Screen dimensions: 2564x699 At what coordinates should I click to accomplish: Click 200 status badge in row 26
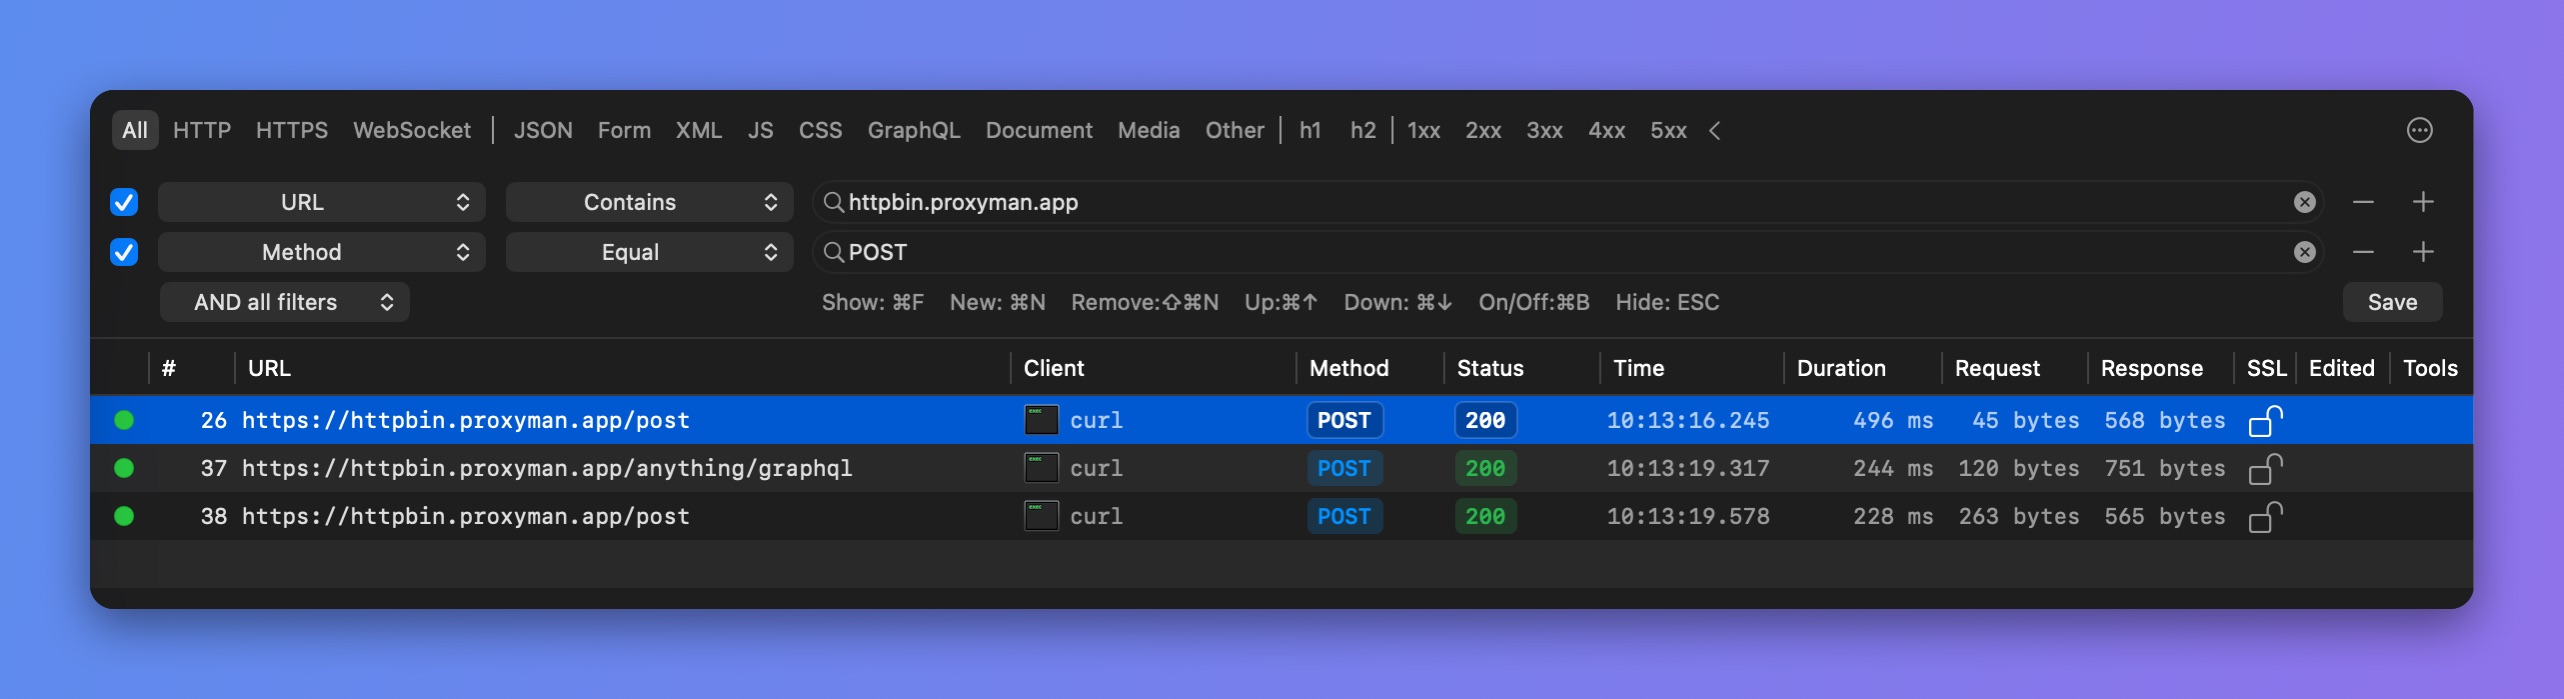tap(1485, 420)
